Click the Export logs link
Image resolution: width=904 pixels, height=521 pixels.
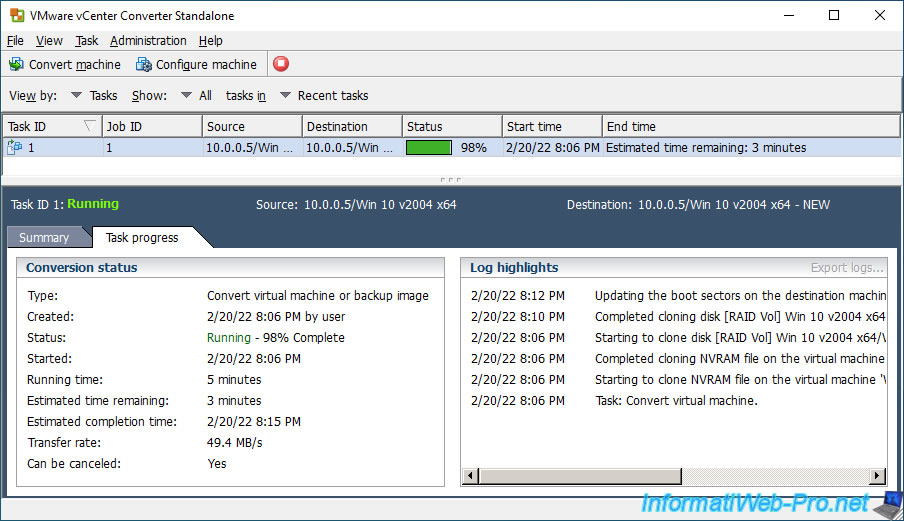pos(847,267)
